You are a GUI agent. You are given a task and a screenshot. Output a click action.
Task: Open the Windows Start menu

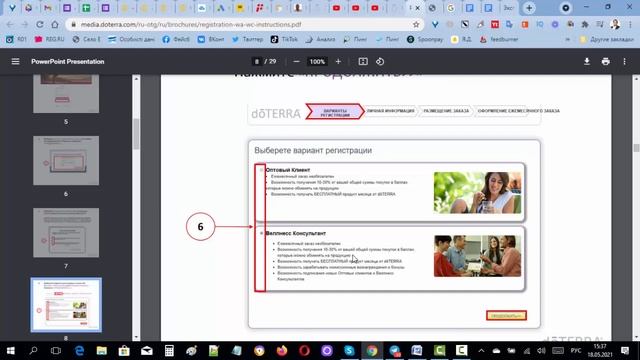(x=11, y=351)
